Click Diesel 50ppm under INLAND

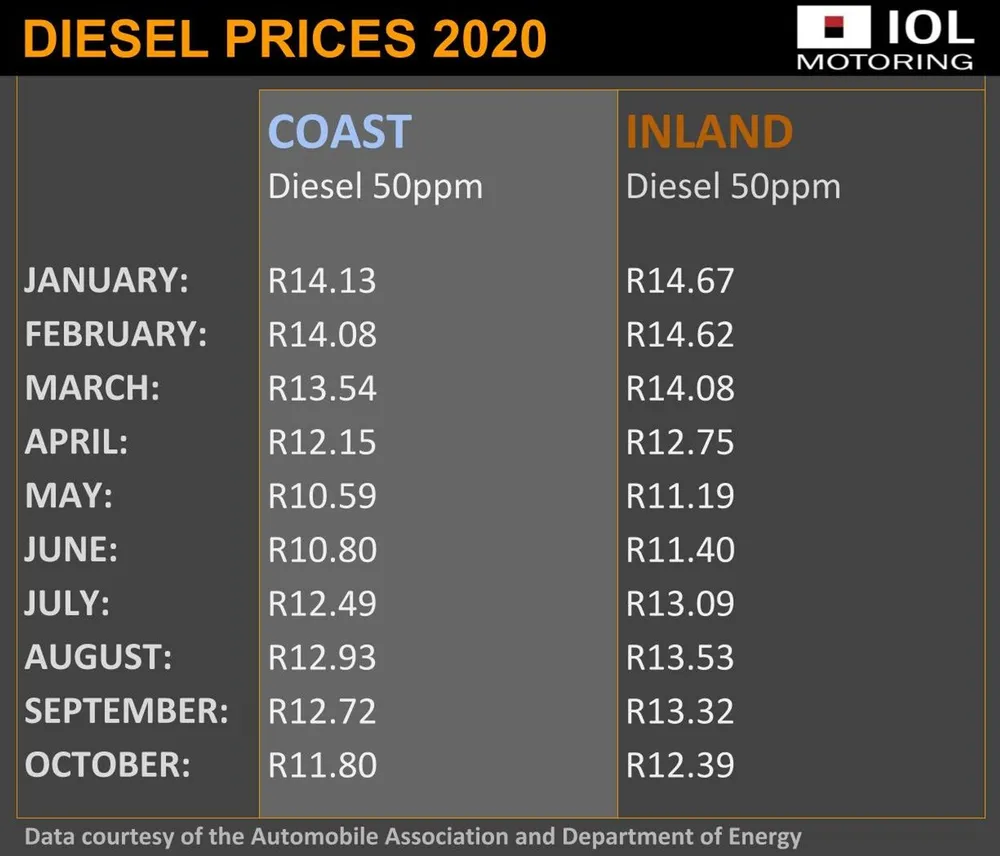733,187
